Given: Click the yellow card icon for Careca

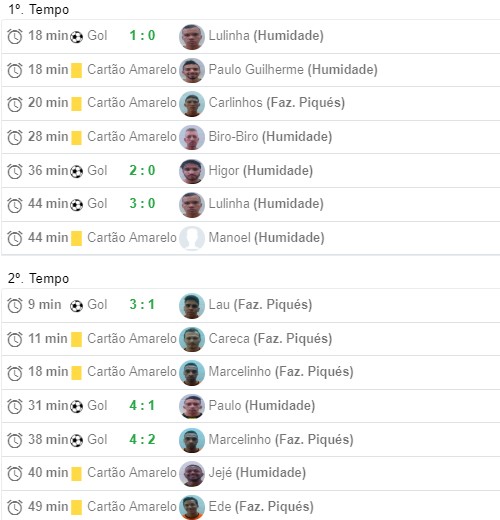Looking at the screenshot, I should pyautogui.click(x=76, y=339).
